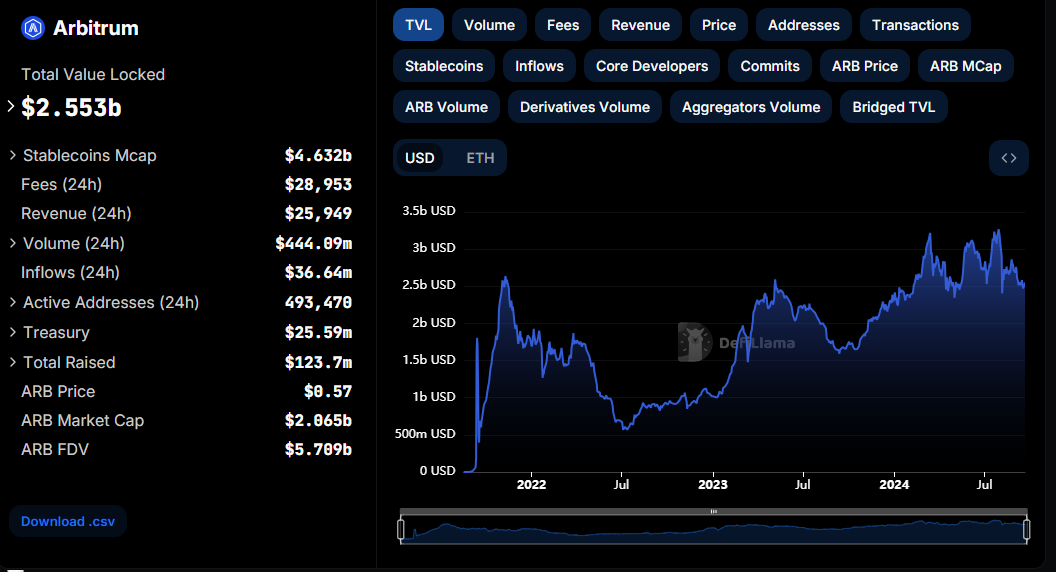
Task: Click the ARB Price value $0.57
Action: pyautogui.click(x=327, y=391)
